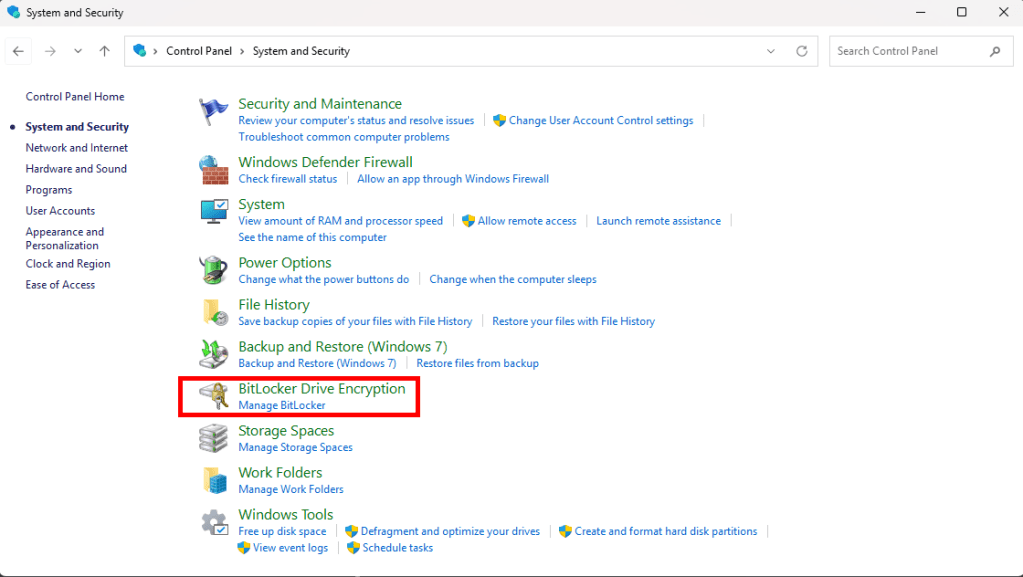Open Clock and Region category
Screen dimensions: 1023x577
click(x=68, y=264)
